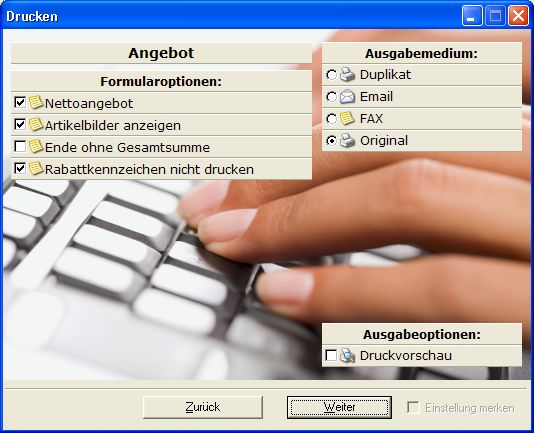The height and width of the screenshot is (433, 534).
Task: Minimize the Drucken dialog window
Action: coord(472,16)
